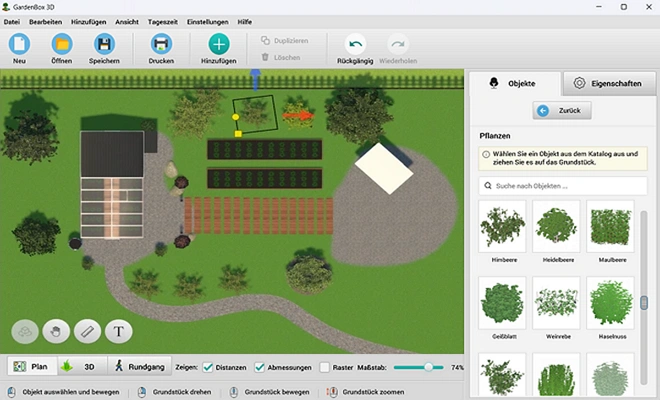
Task: Disable the Abmessungen checkbox
Action: [x=260, y=367]
